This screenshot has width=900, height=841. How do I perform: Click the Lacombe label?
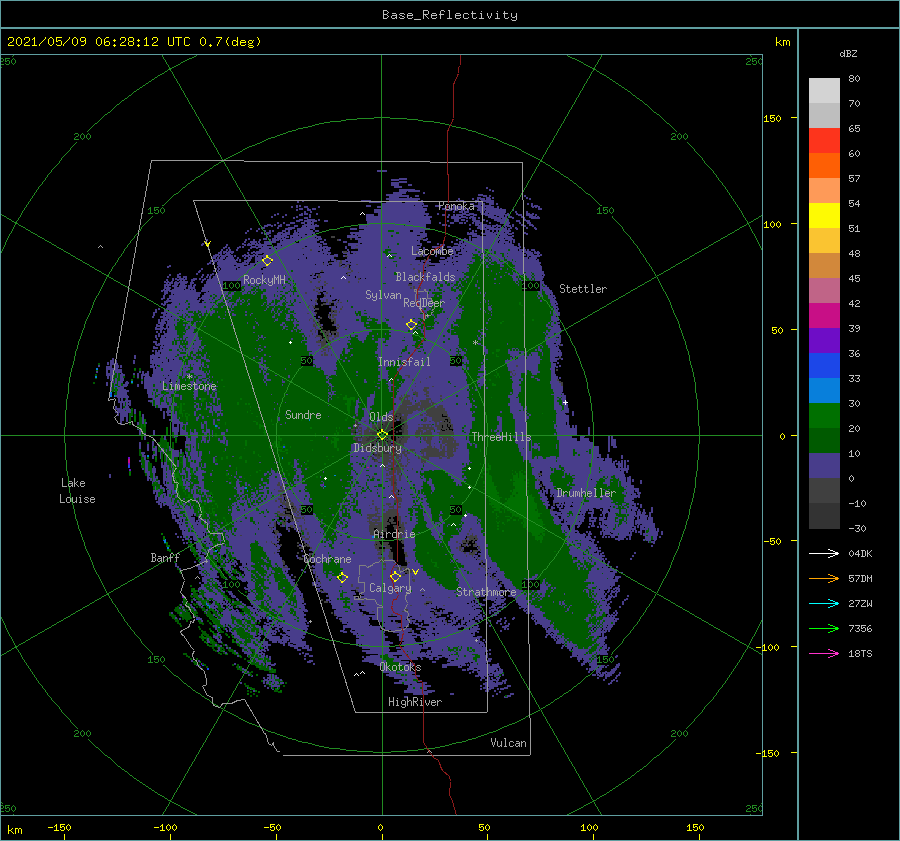click(x=432, y=251)
